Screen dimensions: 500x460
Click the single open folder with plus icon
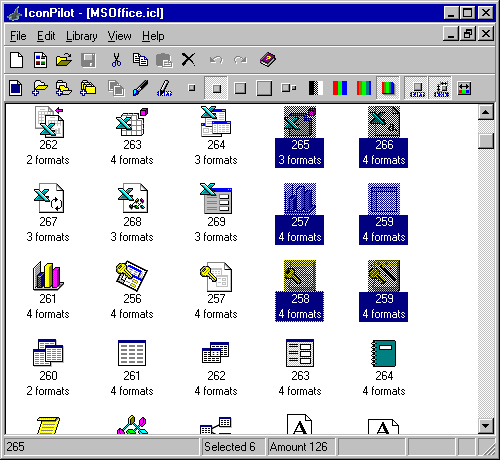point(40,88)
